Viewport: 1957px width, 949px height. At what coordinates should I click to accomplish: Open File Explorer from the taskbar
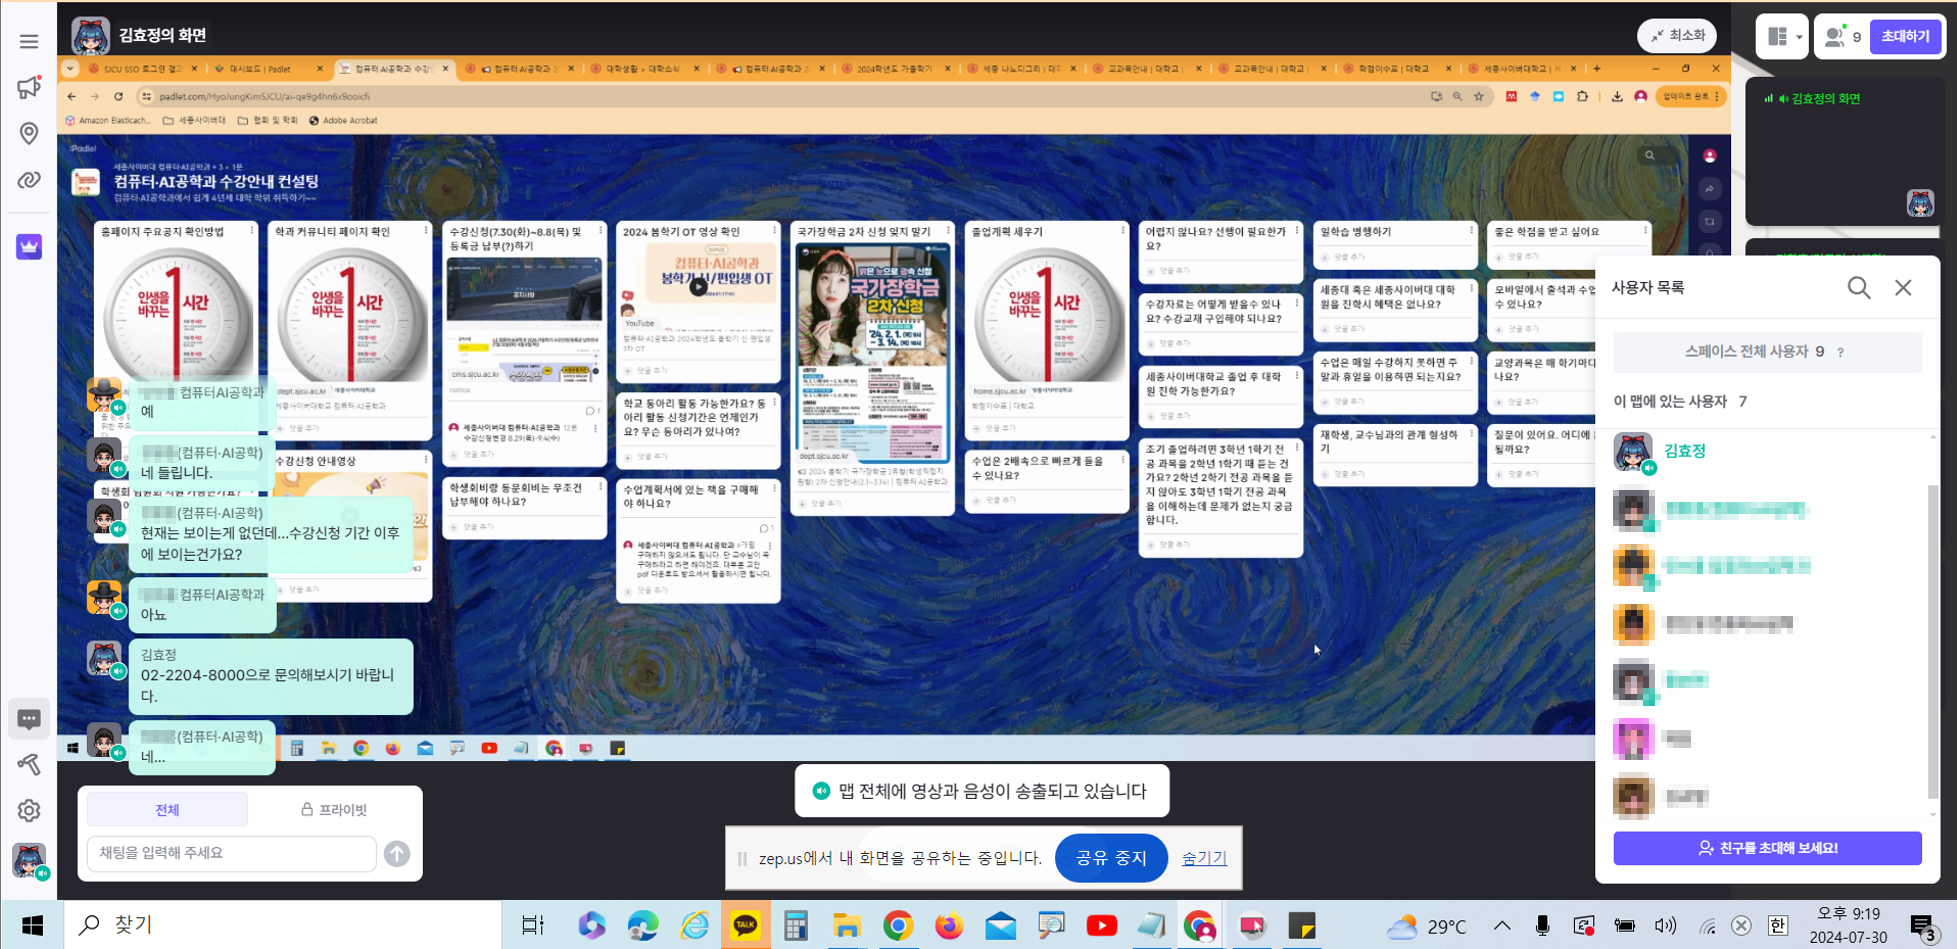(x=847, y=925)
